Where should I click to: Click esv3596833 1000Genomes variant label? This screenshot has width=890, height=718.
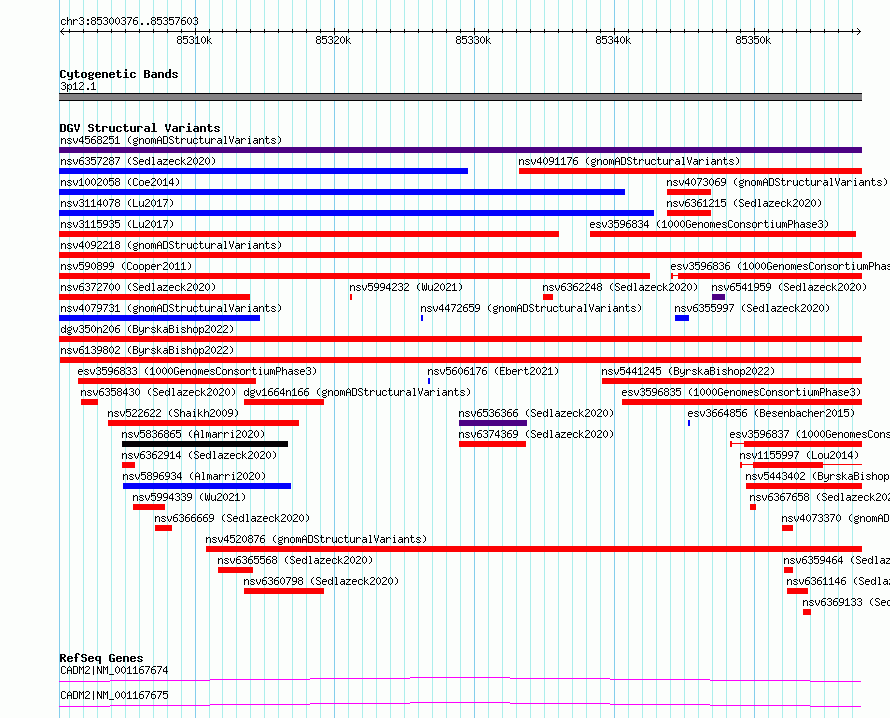[197, 371]
